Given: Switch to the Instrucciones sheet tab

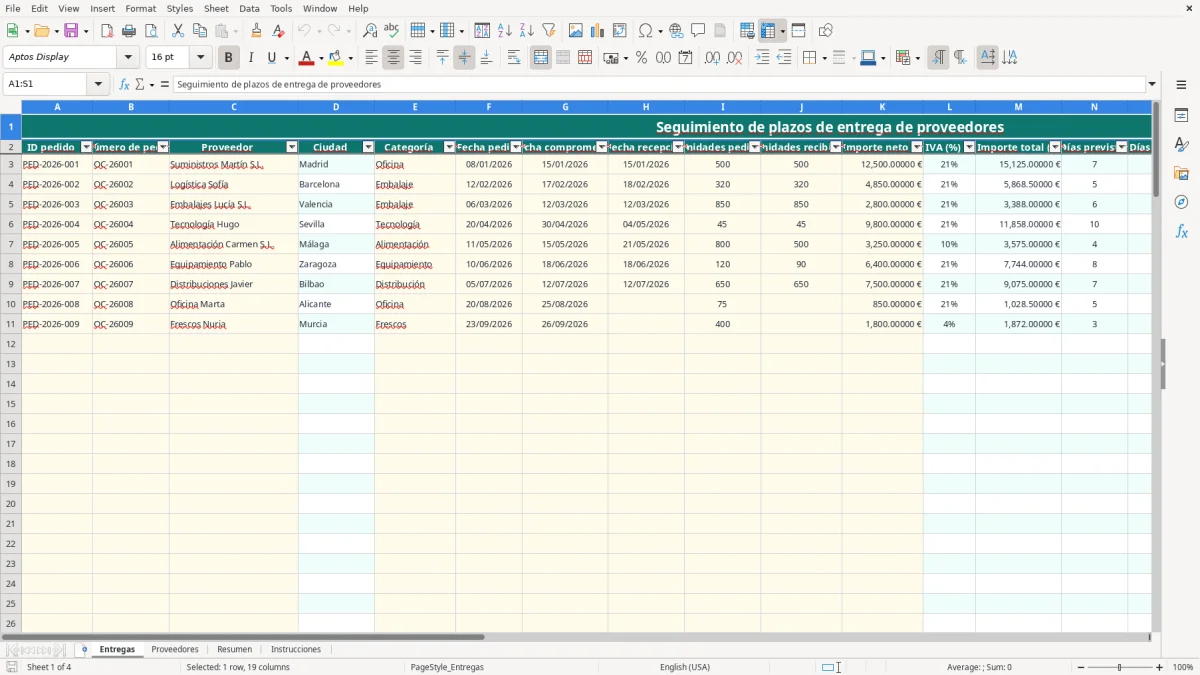Looking at the screenshot, I should click(x=296, y=649).
